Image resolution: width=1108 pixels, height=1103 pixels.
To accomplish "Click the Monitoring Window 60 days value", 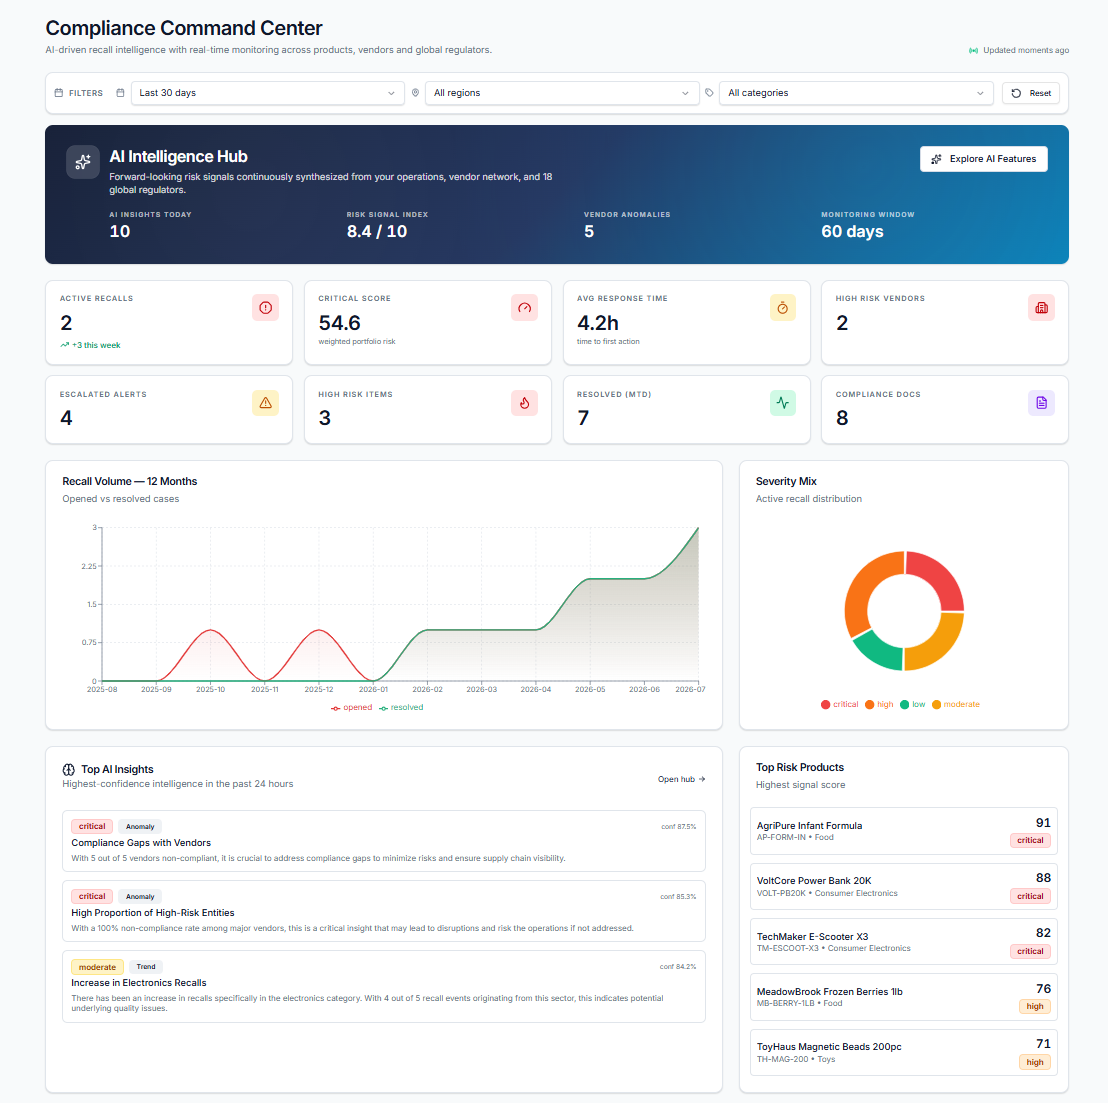I will click(852, 231).
